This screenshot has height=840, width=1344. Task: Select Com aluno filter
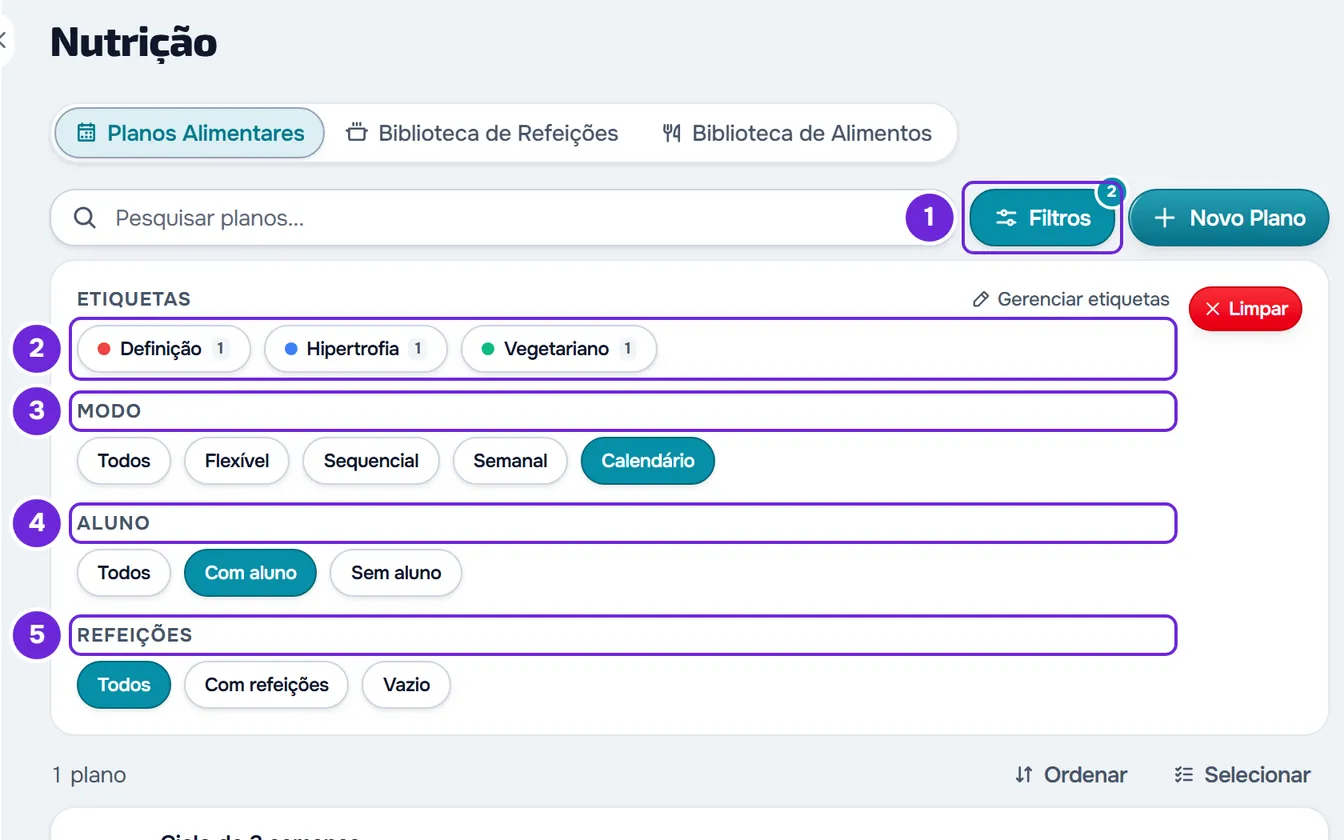click(x=251, y=573)
